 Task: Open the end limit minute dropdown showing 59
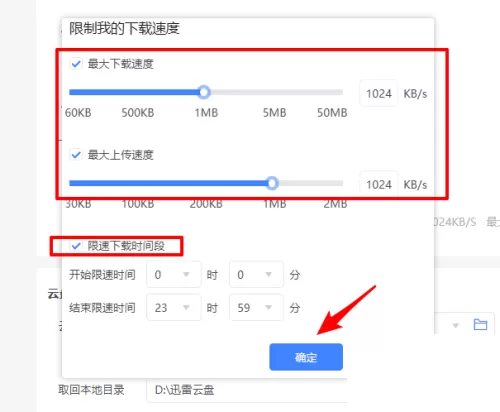pos(256,307)
